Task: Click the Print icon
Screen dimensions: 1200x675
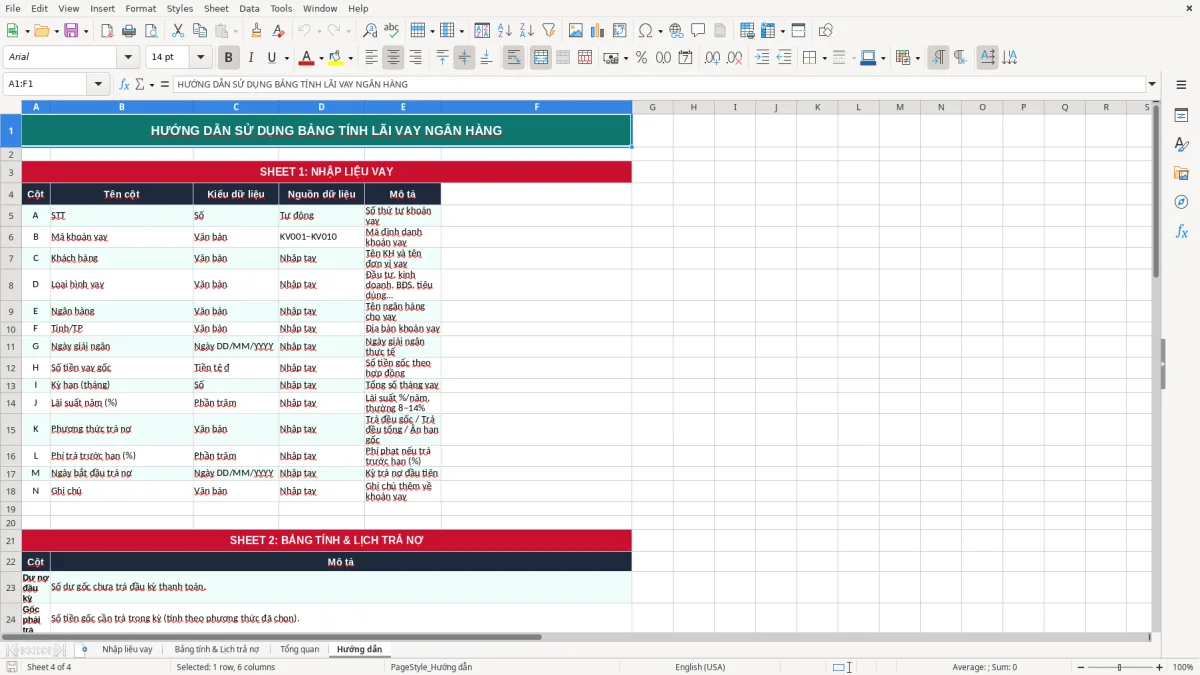Action: point(128,31)
